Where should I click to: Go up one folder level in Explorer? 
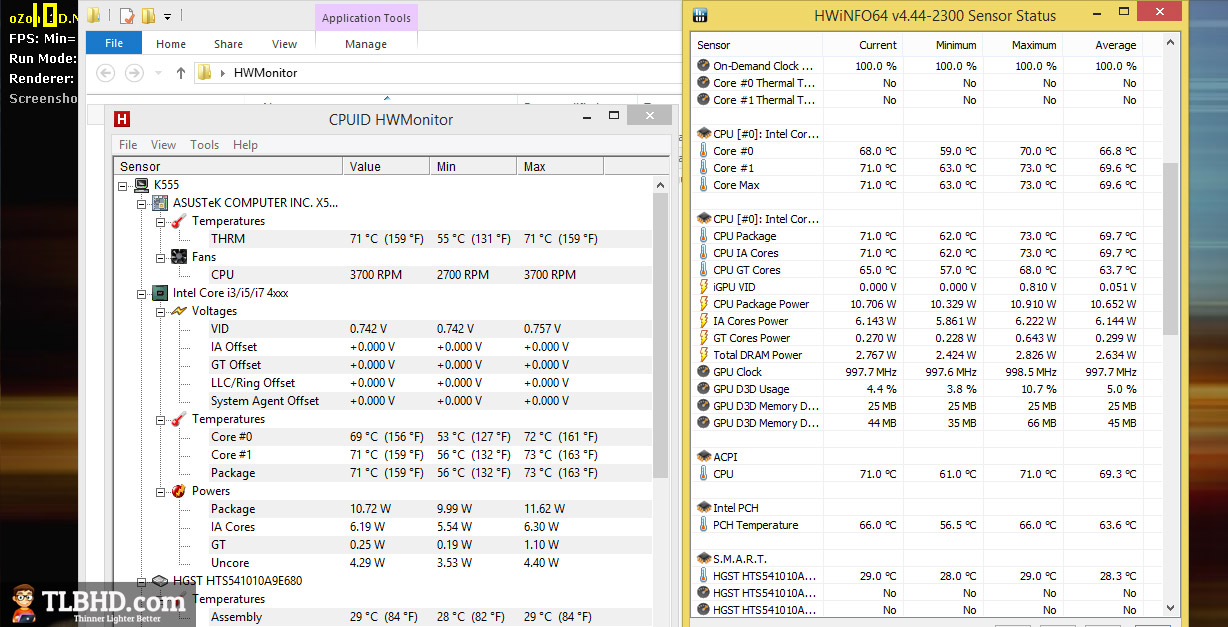pos(180,73)
